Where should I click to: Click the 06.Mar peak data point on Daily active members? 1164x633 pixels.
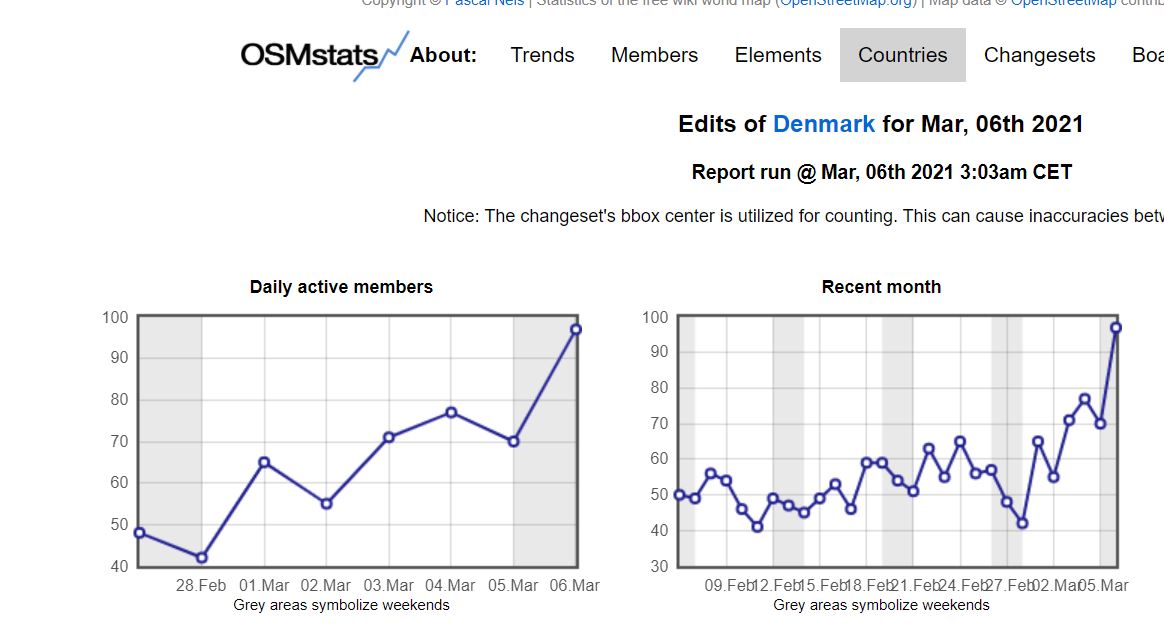tap(575, 328)
